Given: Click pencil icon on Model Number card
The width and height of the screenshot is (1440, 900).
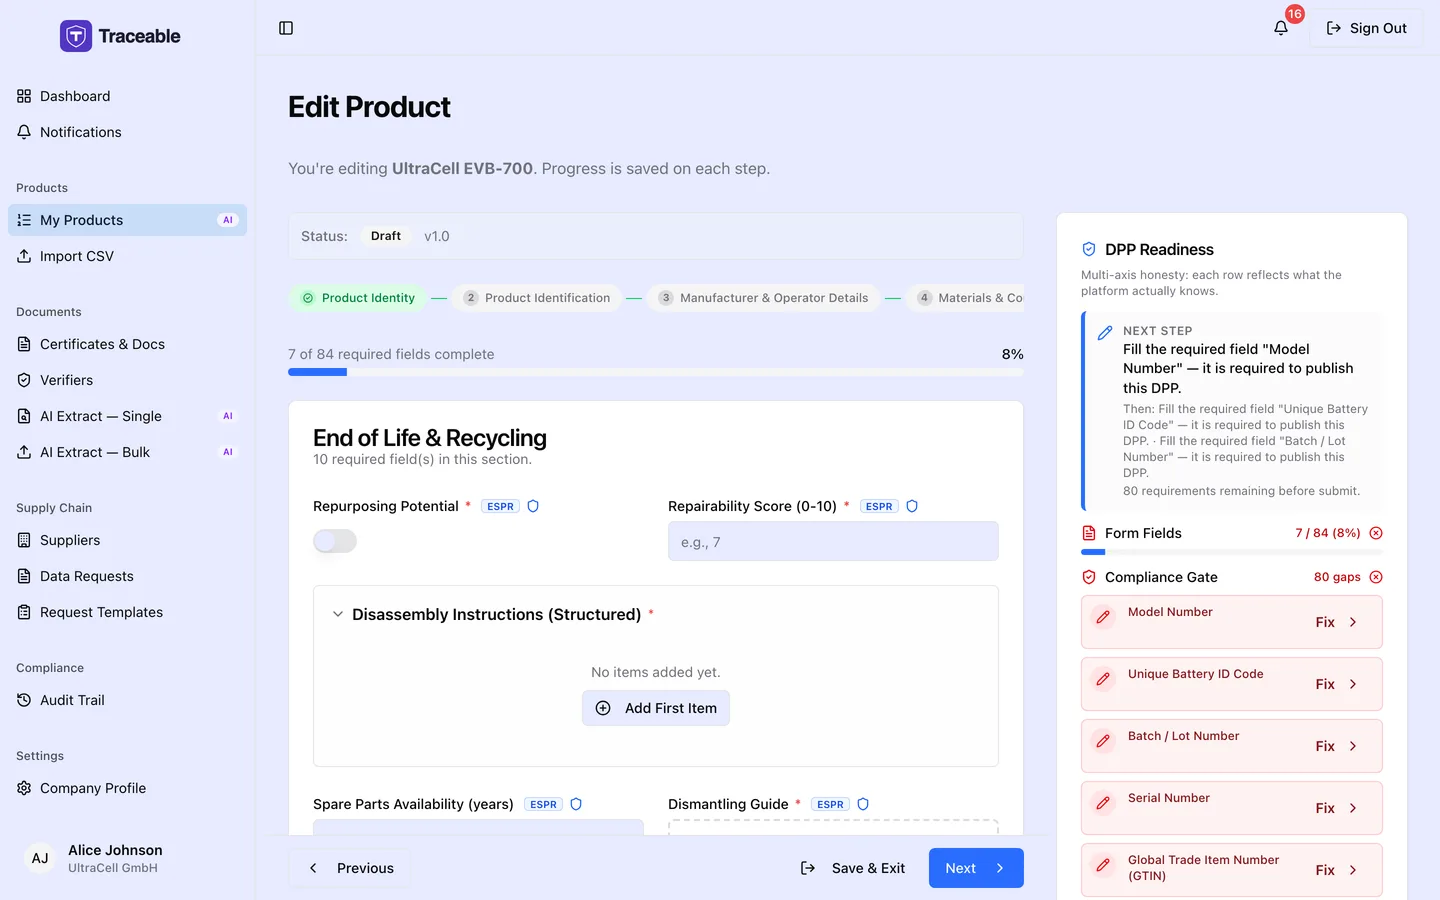Looking at the screenshot, I should [1103, 617].
